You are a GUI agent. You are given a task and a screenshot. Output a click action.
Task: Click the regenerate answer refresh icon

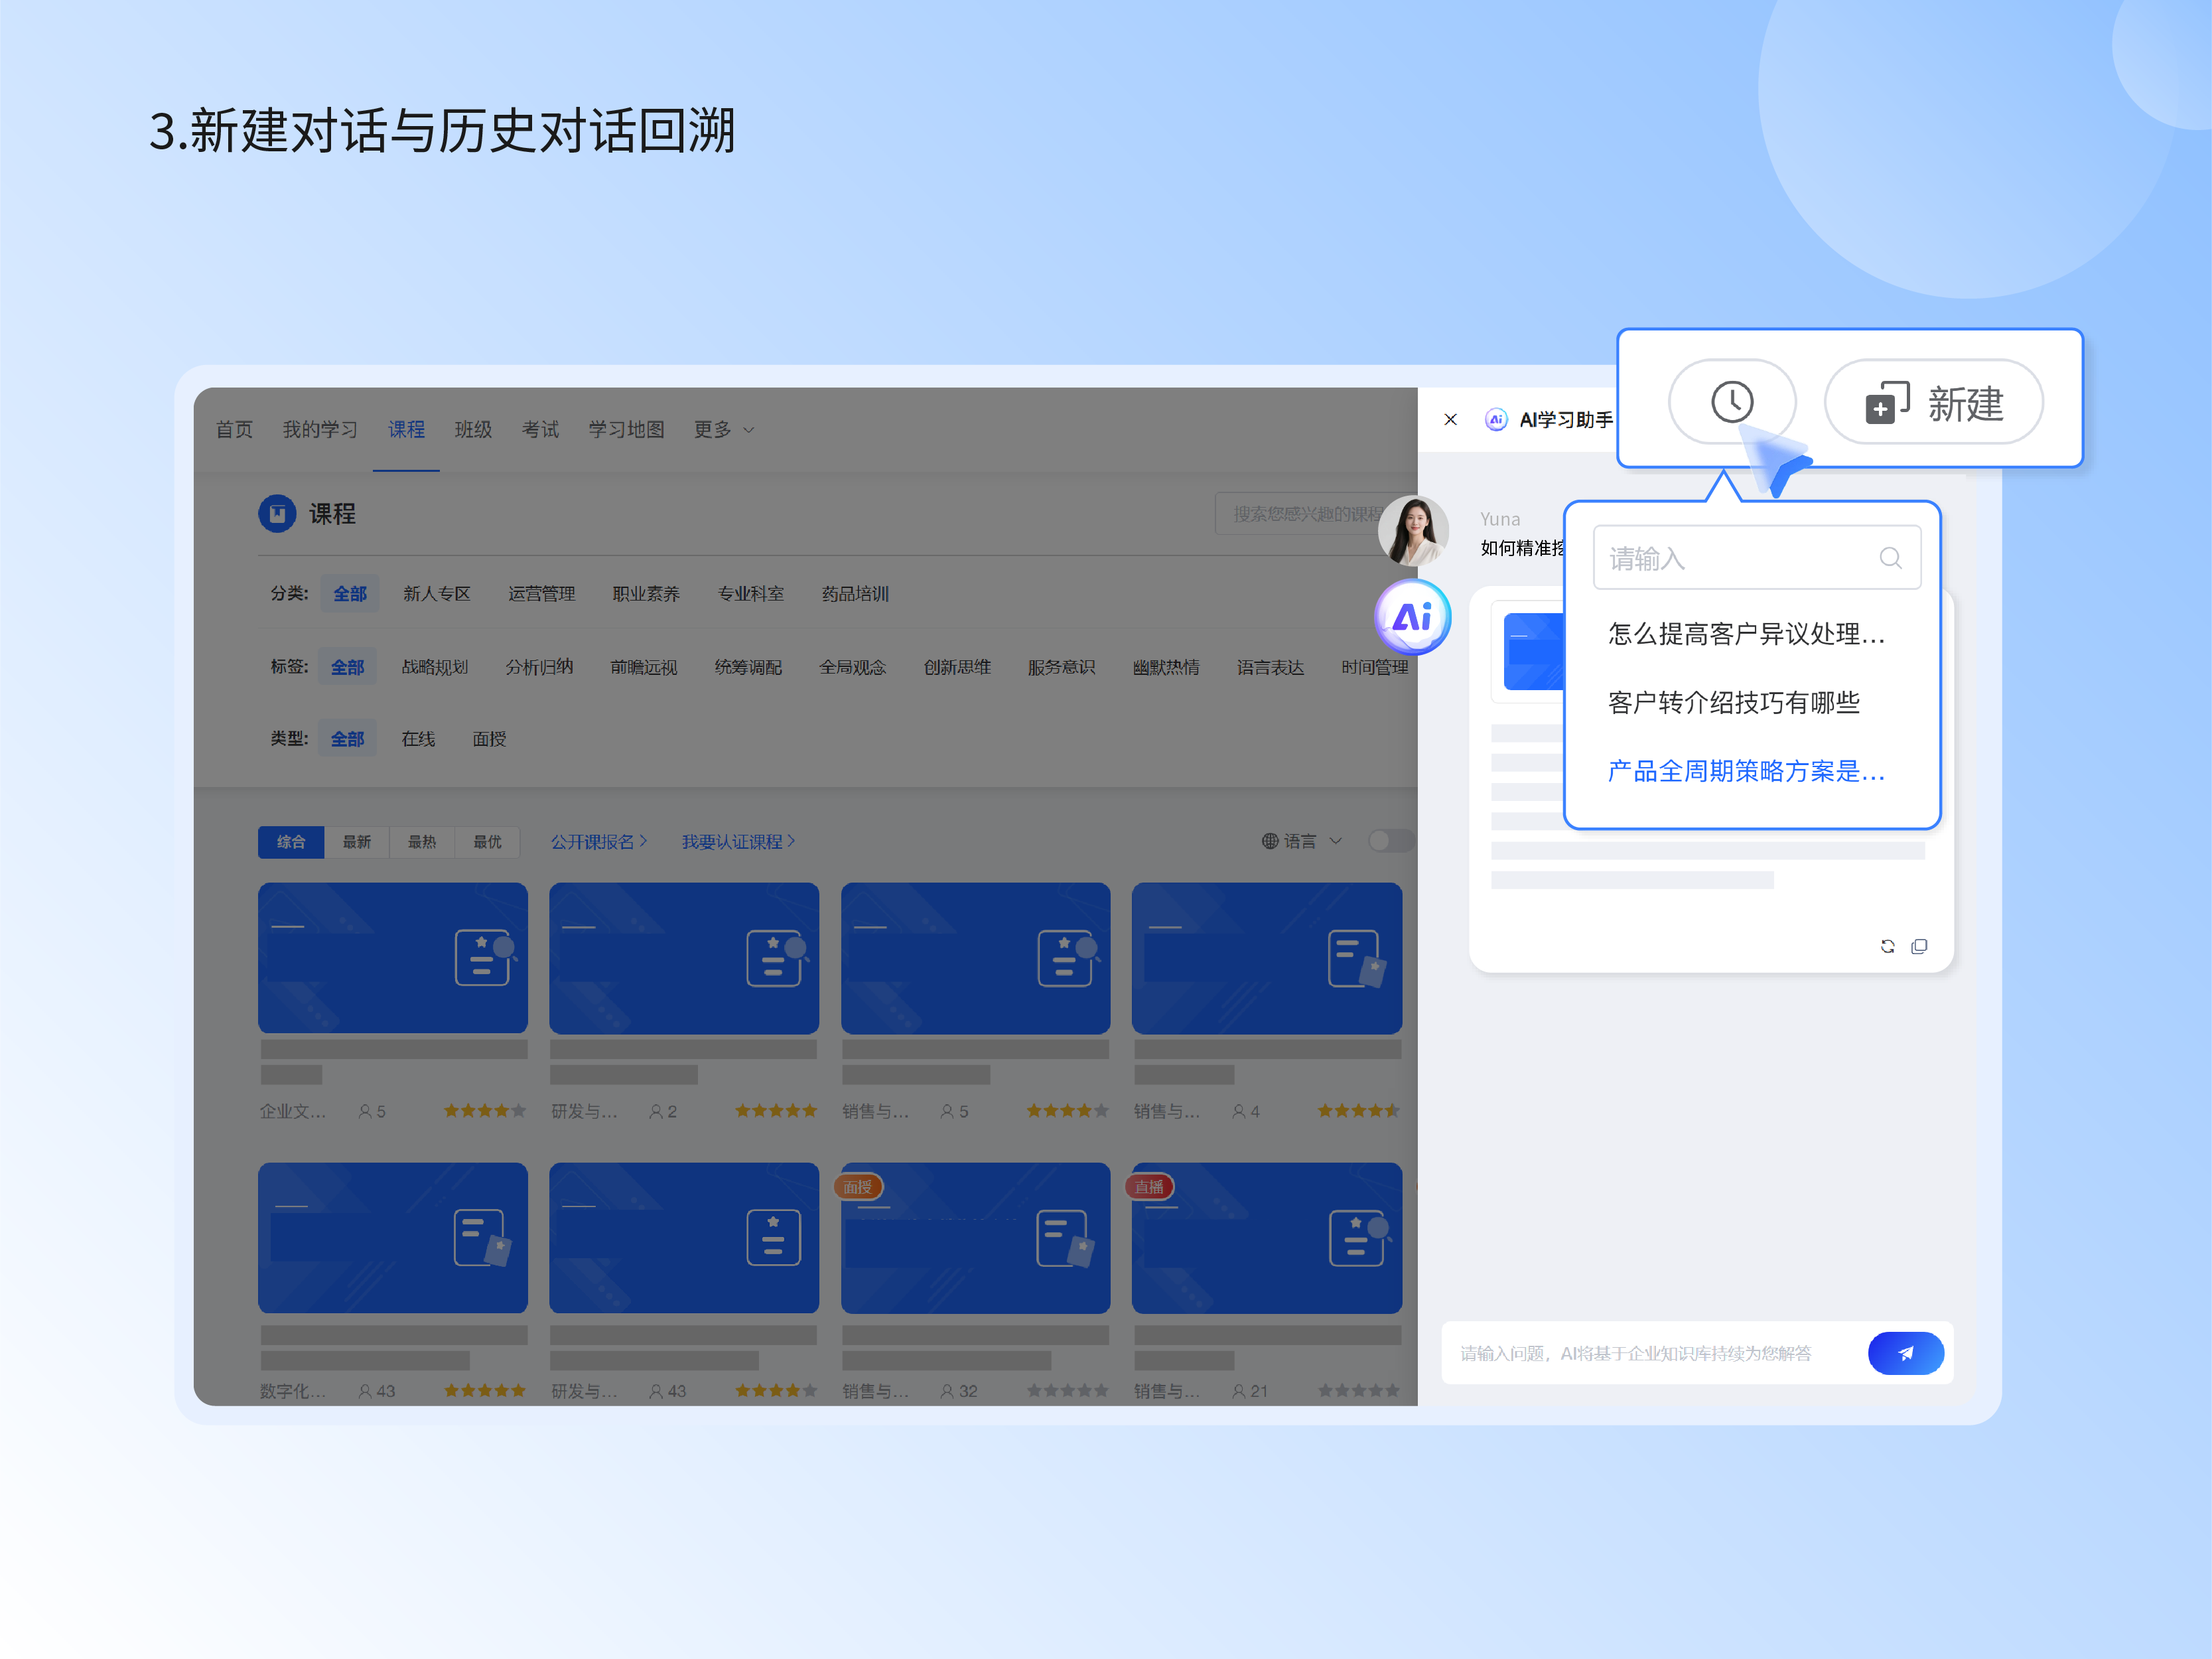click(x=1887, y=946)
